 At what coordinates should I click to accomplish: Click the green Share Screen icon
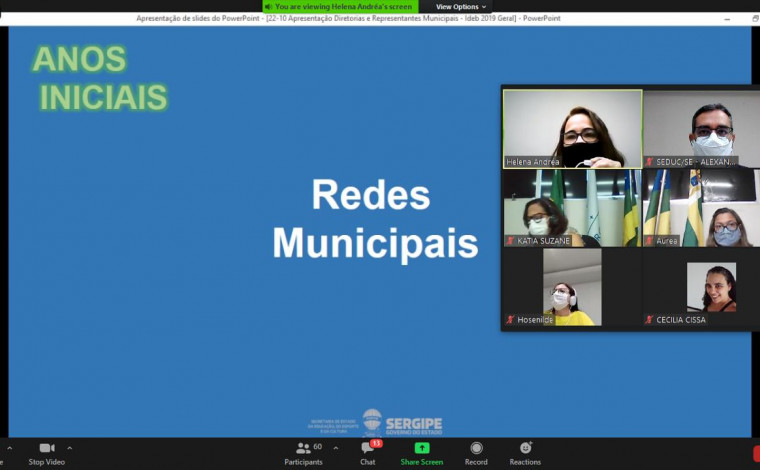421,448
